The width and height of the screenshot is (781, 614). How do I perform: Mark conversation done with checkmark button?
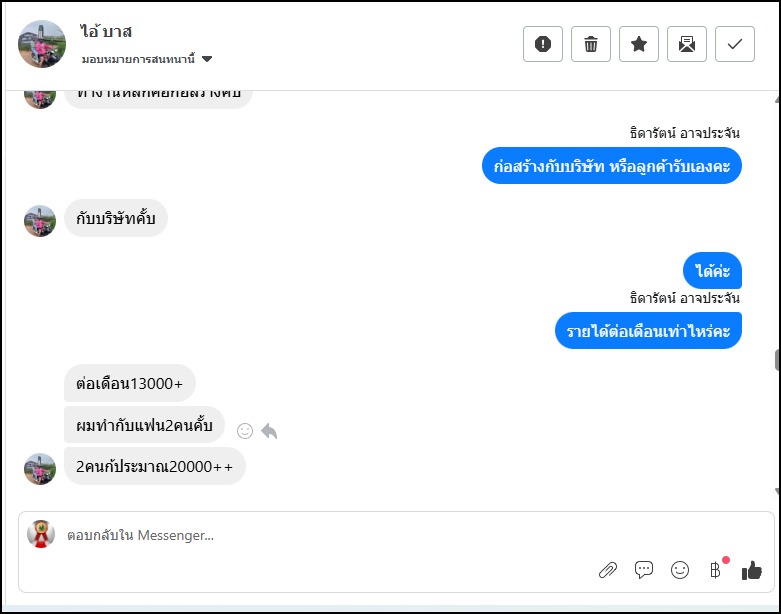pyautogui.click(x=735, y=44)
